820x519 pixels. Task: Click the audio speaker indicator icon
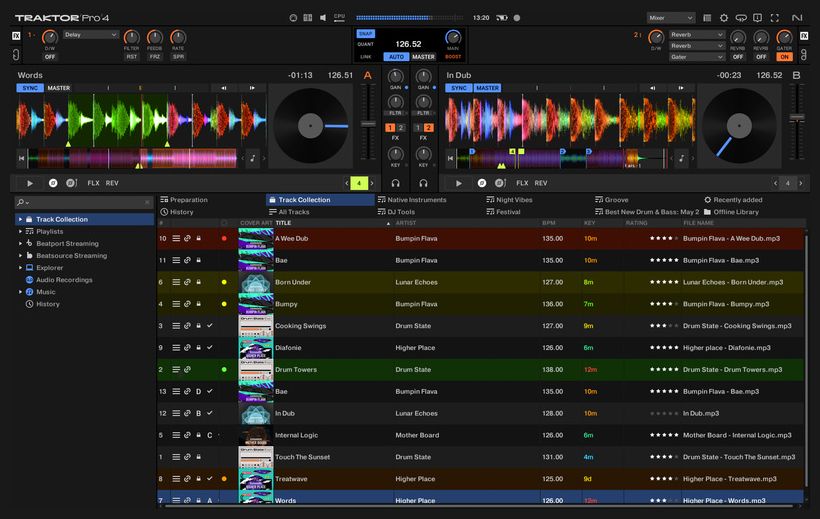click(x=323, y=18)
